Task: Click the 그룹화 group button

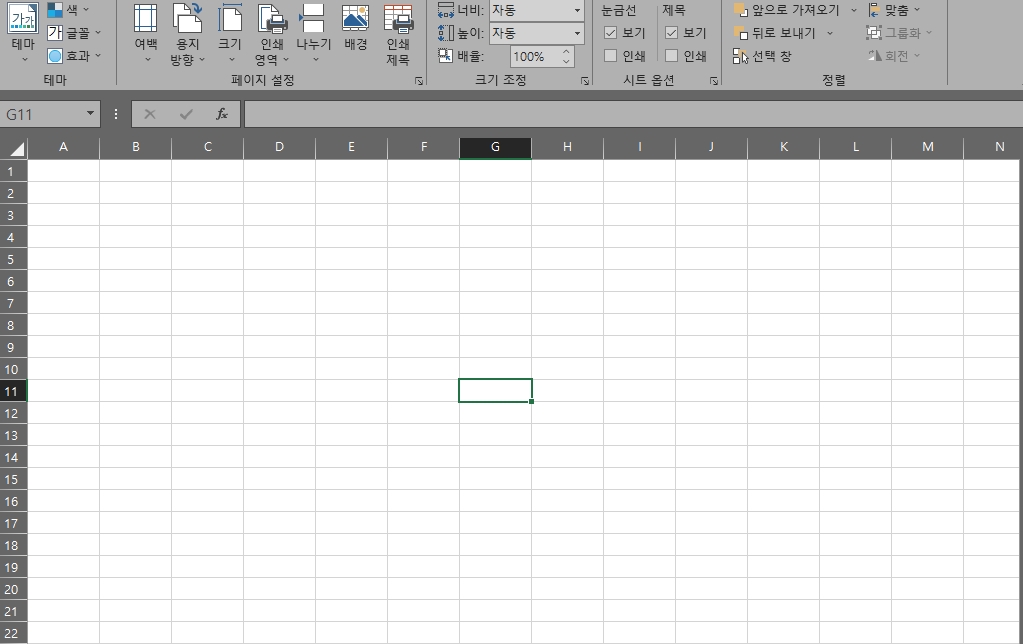Action: (x=899, y=33)
